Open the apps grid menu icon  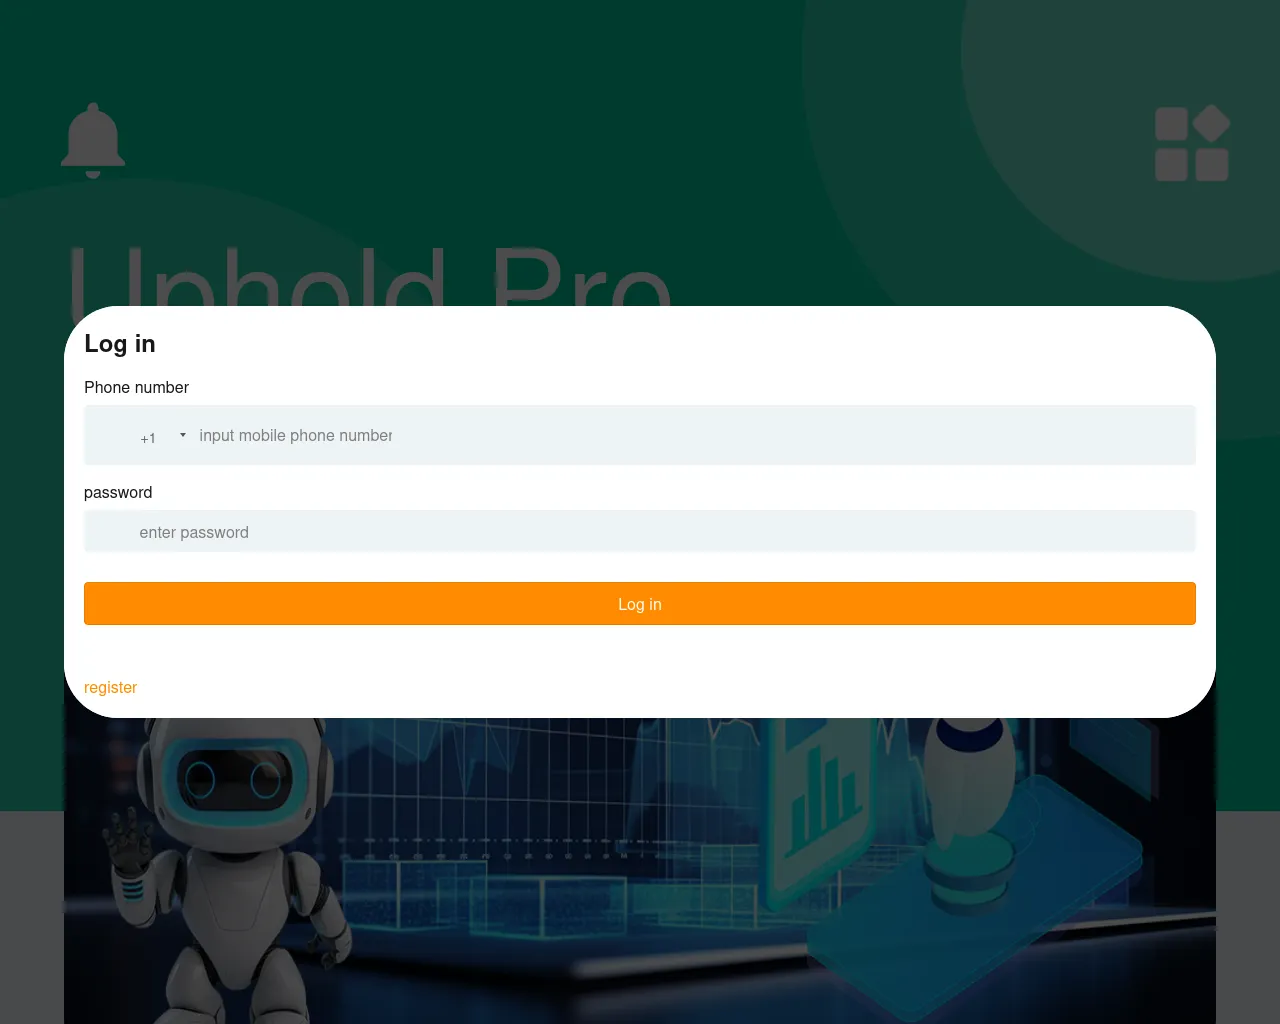tap(1192, 143)
